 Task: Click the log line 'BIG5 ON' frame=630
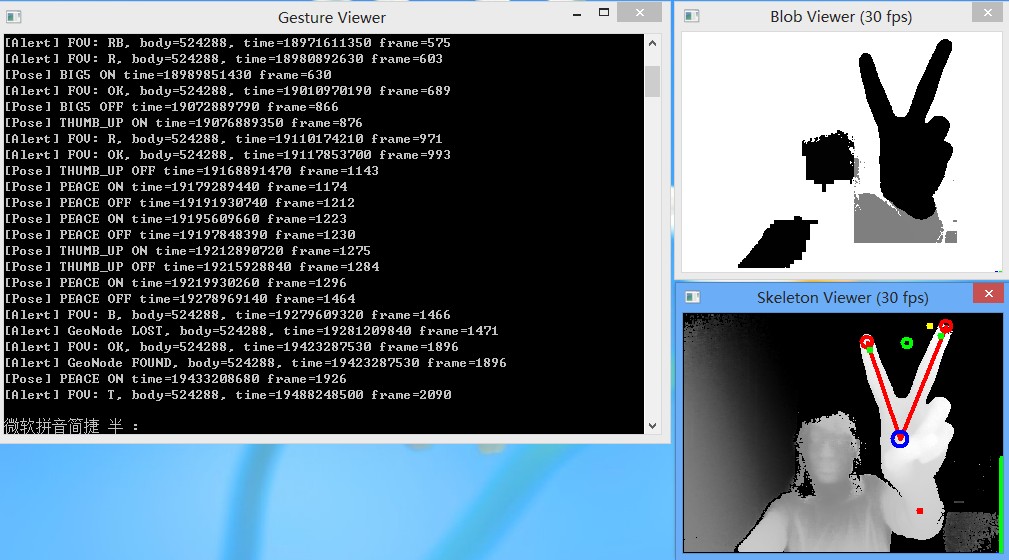pos(168,75)
